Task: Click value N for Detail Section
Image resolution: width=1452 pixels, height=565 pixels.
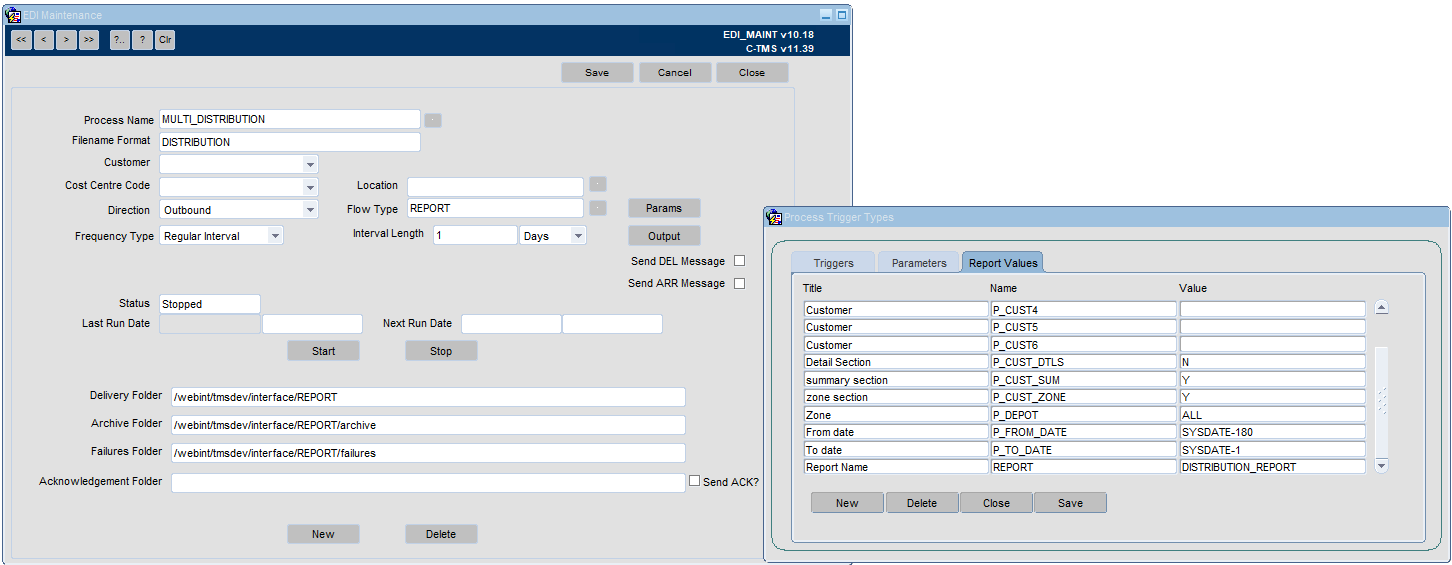Action: pos(1272,362)
